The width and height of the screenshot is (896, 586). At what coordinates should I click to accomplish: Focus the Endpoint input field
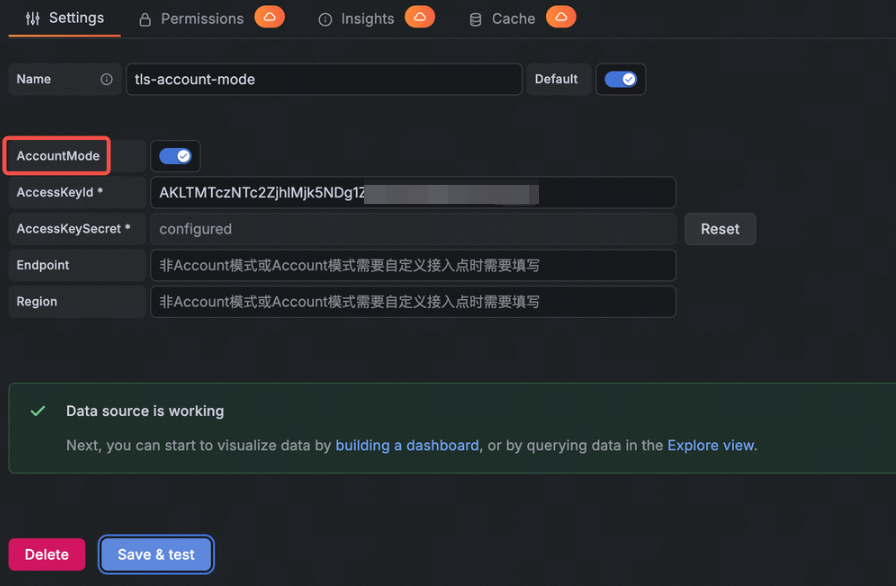[413, 265]
